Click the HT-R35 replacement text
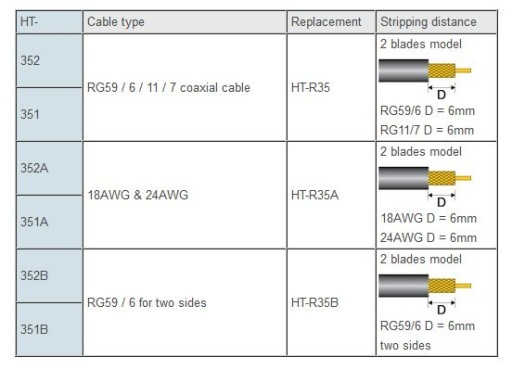Screen dimensions: 512x370 tap(310, 88)
